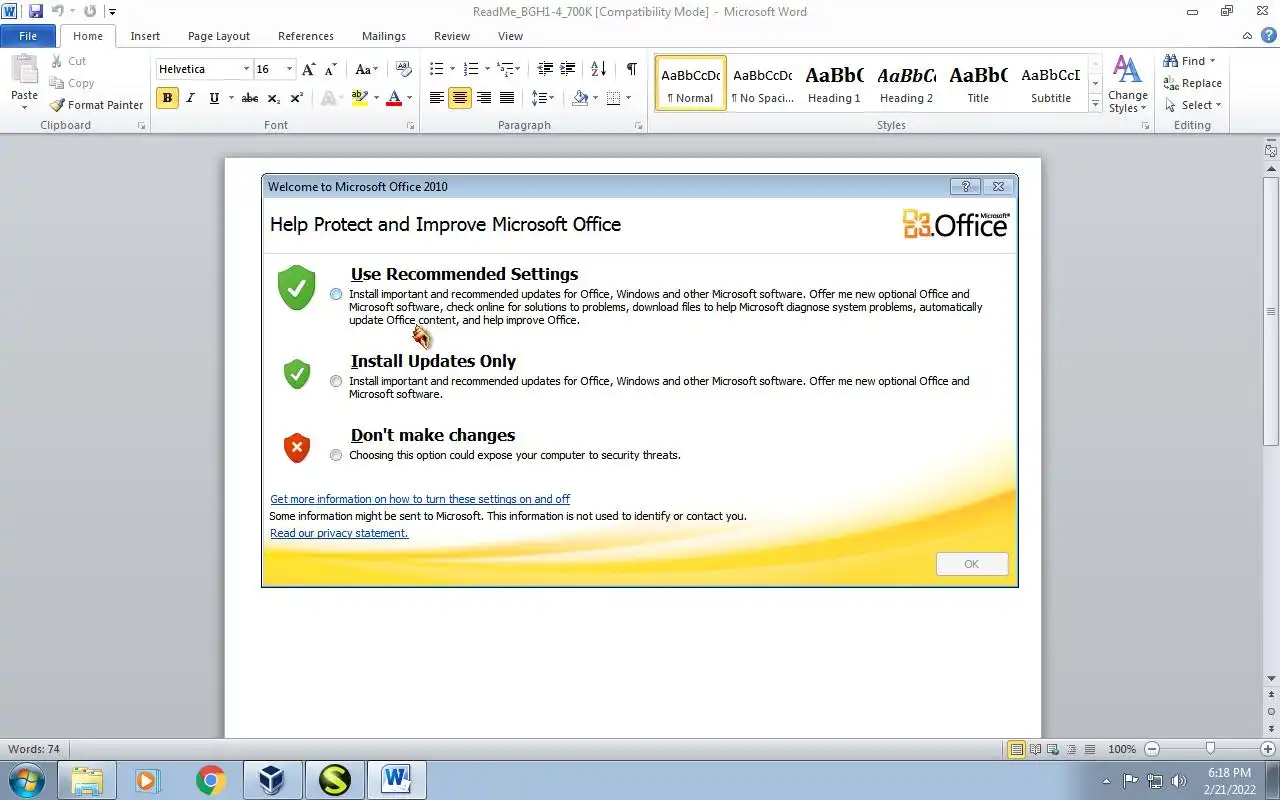1280x800 pixels.
Task: Switch to Outline view
Action: 1071,749
